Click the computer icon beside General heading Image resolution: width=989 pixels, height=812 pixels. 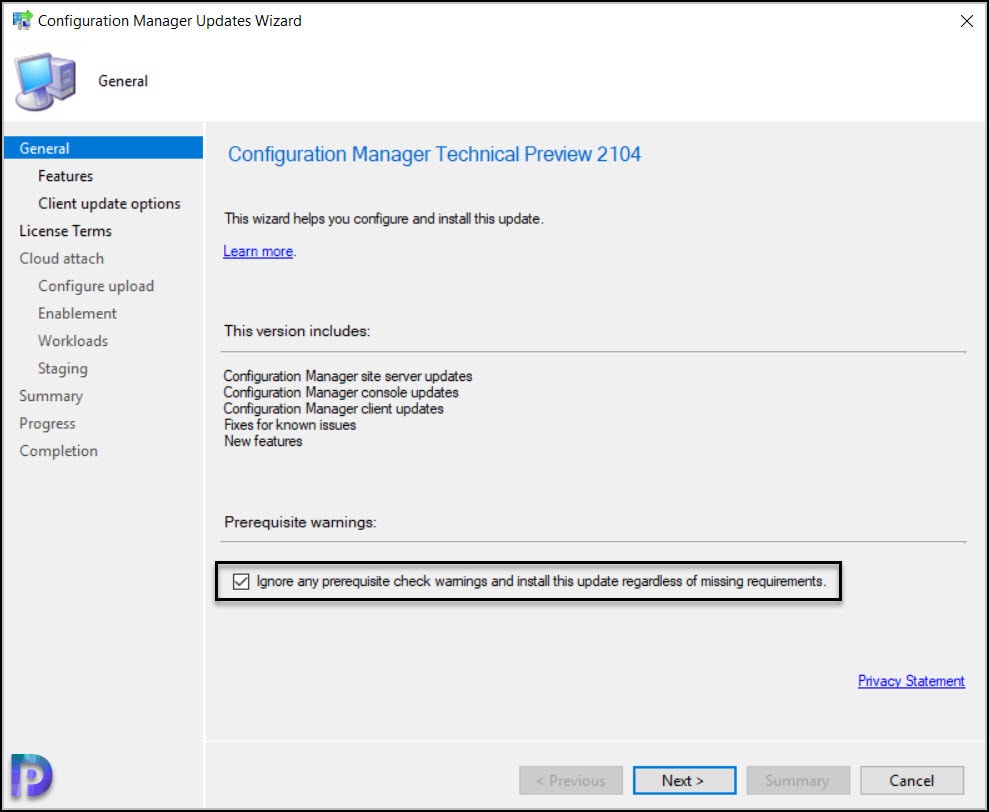click(x=45, y=82)
